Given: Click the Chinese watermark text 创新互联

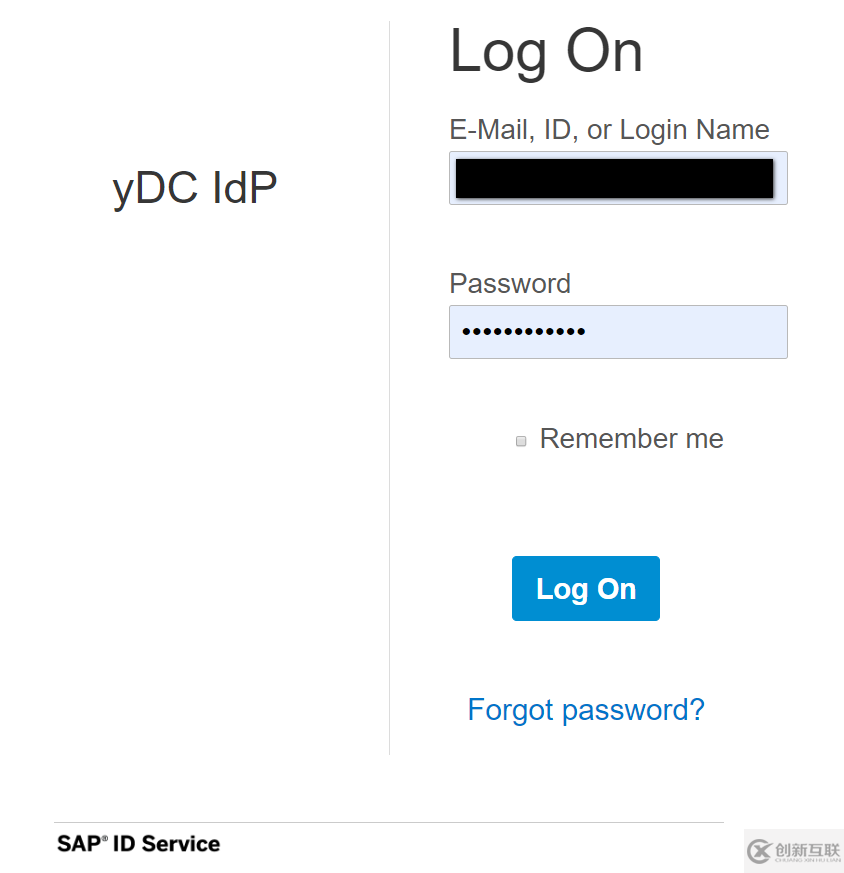Looking at the screenshot, I should (808, 849).
